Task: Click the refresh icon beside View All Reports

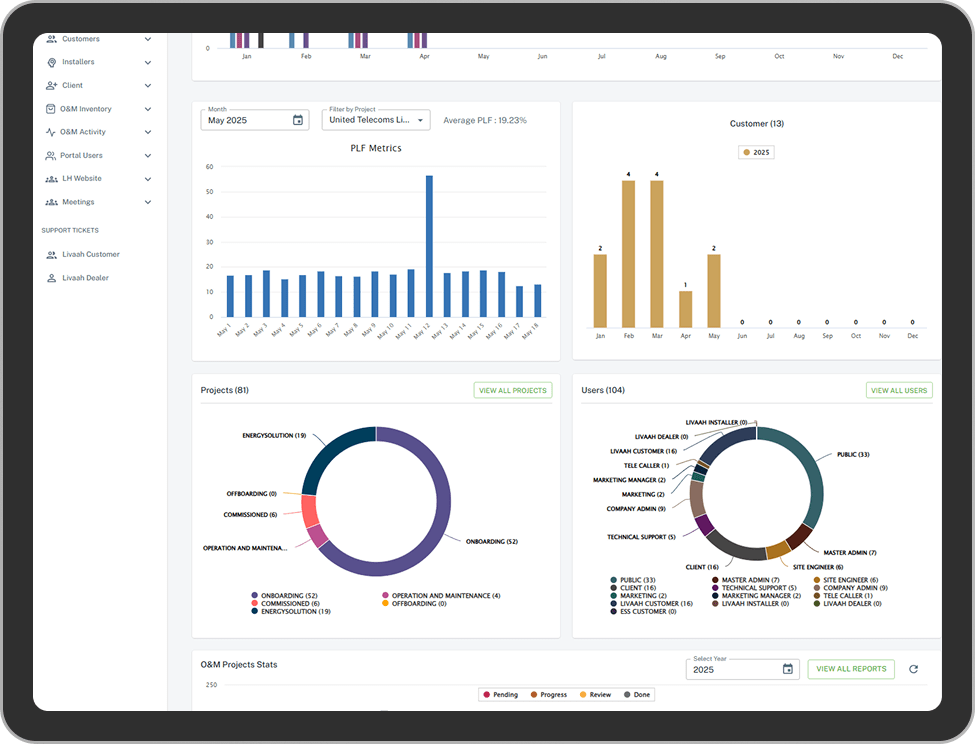Action: point(913,669)
